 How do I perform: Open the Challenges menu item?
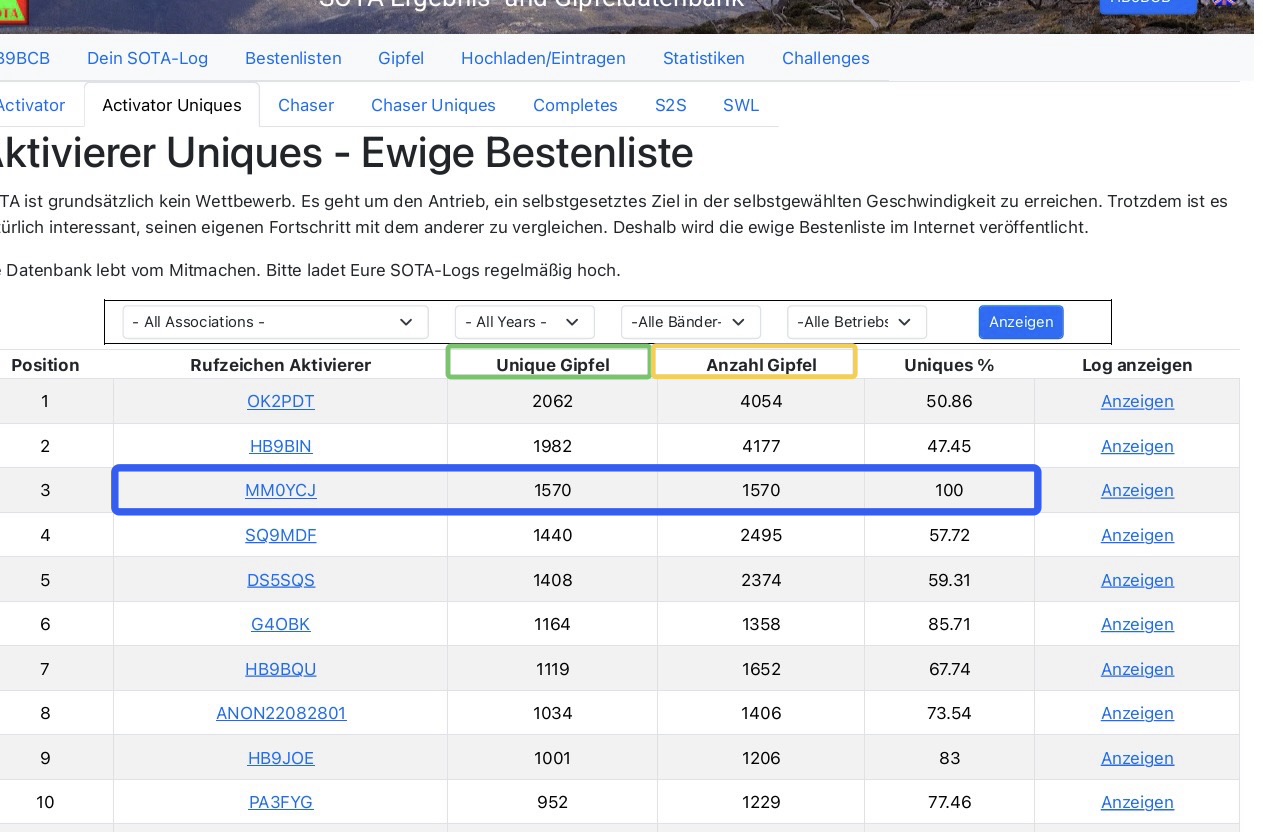(x=826, y=58)
